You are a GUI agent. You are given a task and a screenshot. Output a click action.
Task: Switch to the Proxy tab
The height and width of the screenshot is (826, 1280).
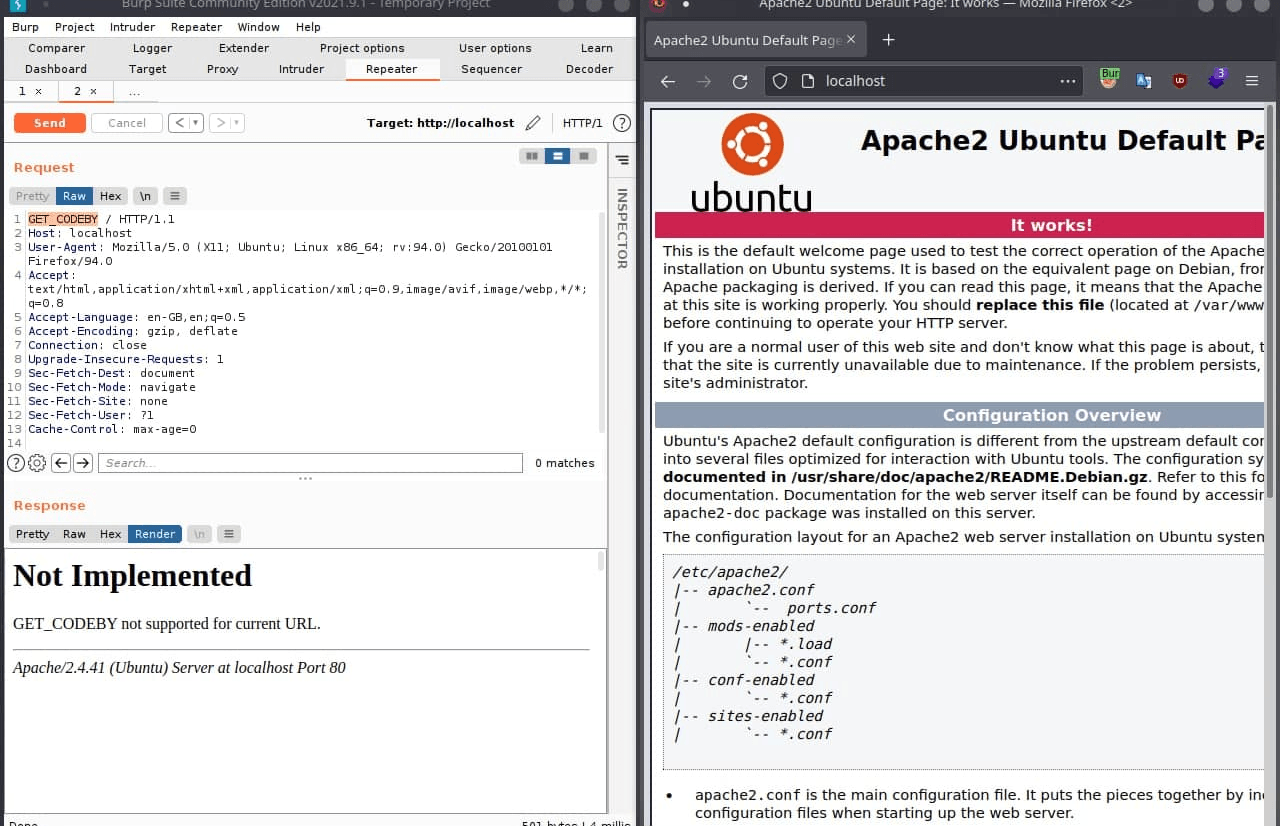coord(222,69)
